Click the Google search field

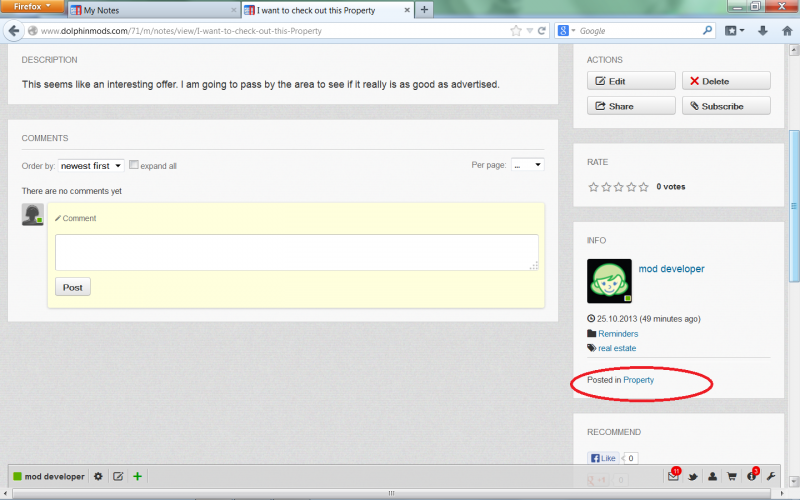(x=639, y=31)
